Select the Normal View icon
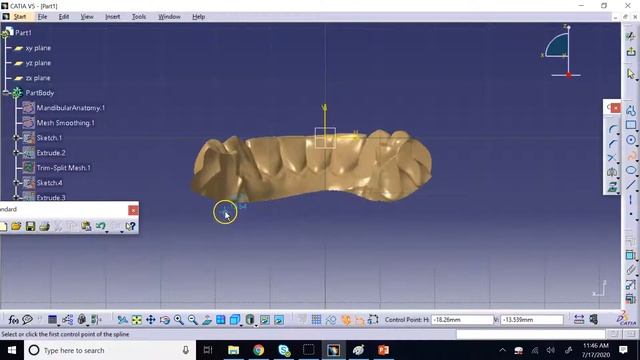 click(207, 320)
